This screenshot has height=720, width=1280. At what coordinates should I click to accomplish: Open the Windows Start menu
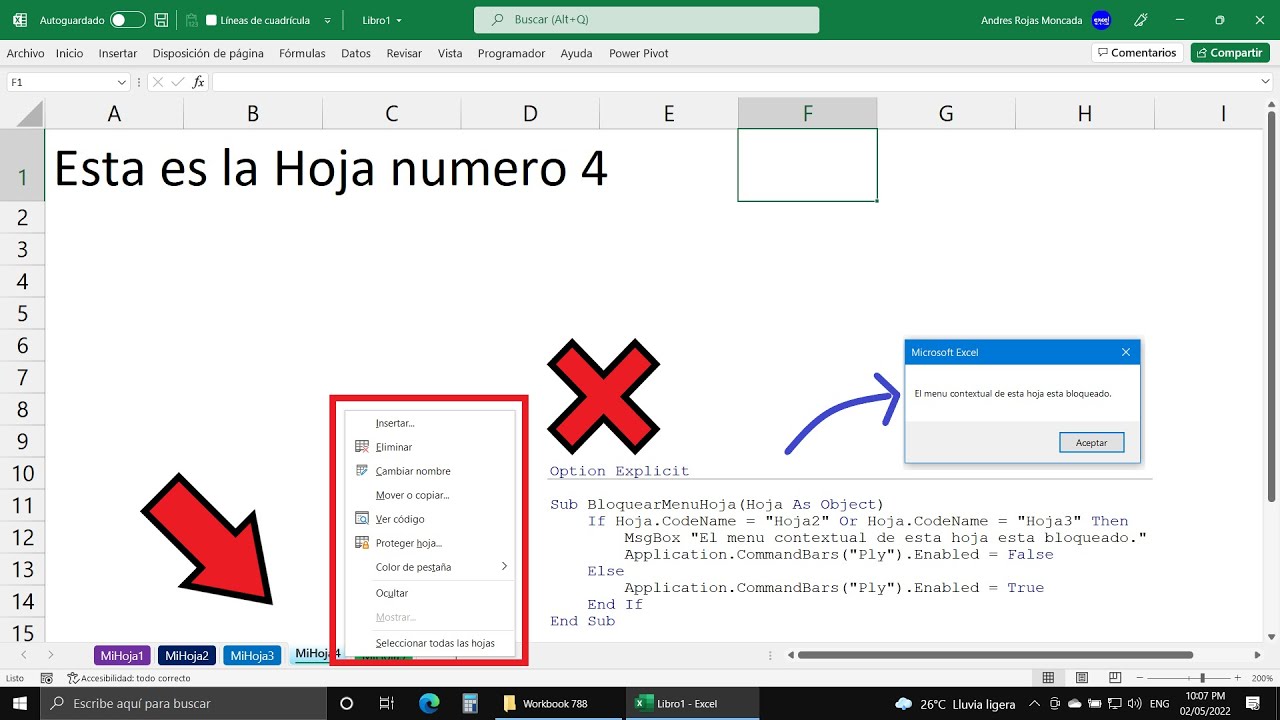point(20,703)
